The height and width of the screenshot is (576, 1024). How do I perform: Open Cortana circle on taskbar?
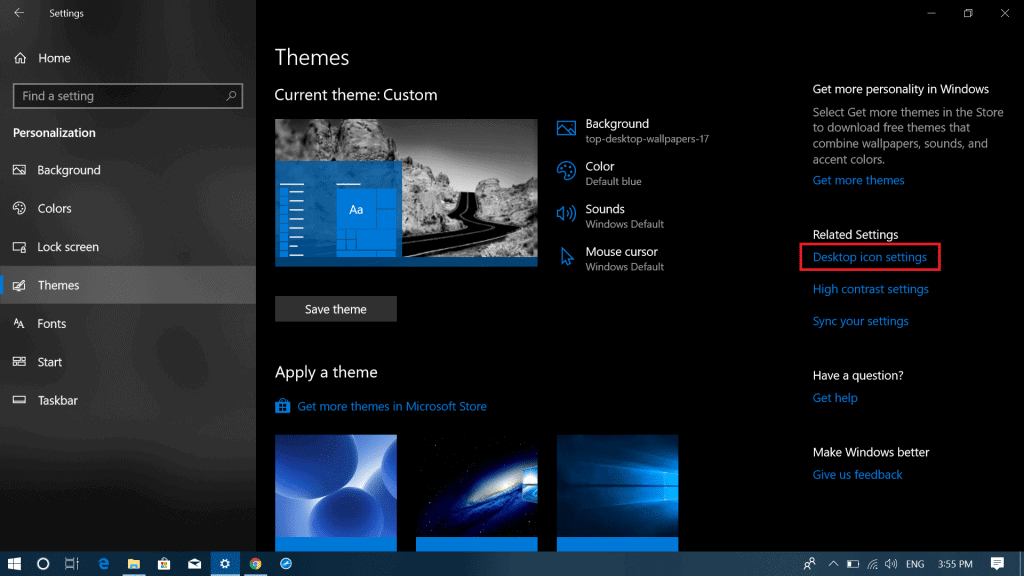click(43, 564)
